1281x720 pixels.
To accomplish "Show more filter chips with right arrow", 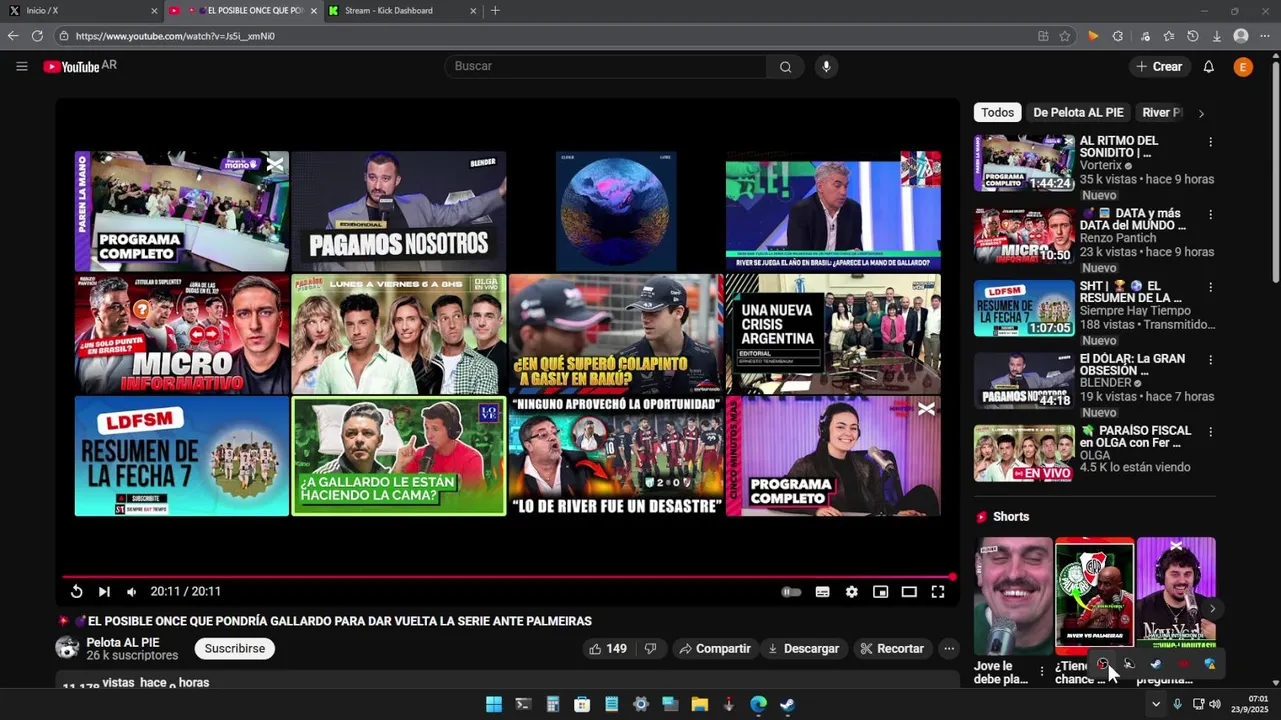I will [1201, 113].
